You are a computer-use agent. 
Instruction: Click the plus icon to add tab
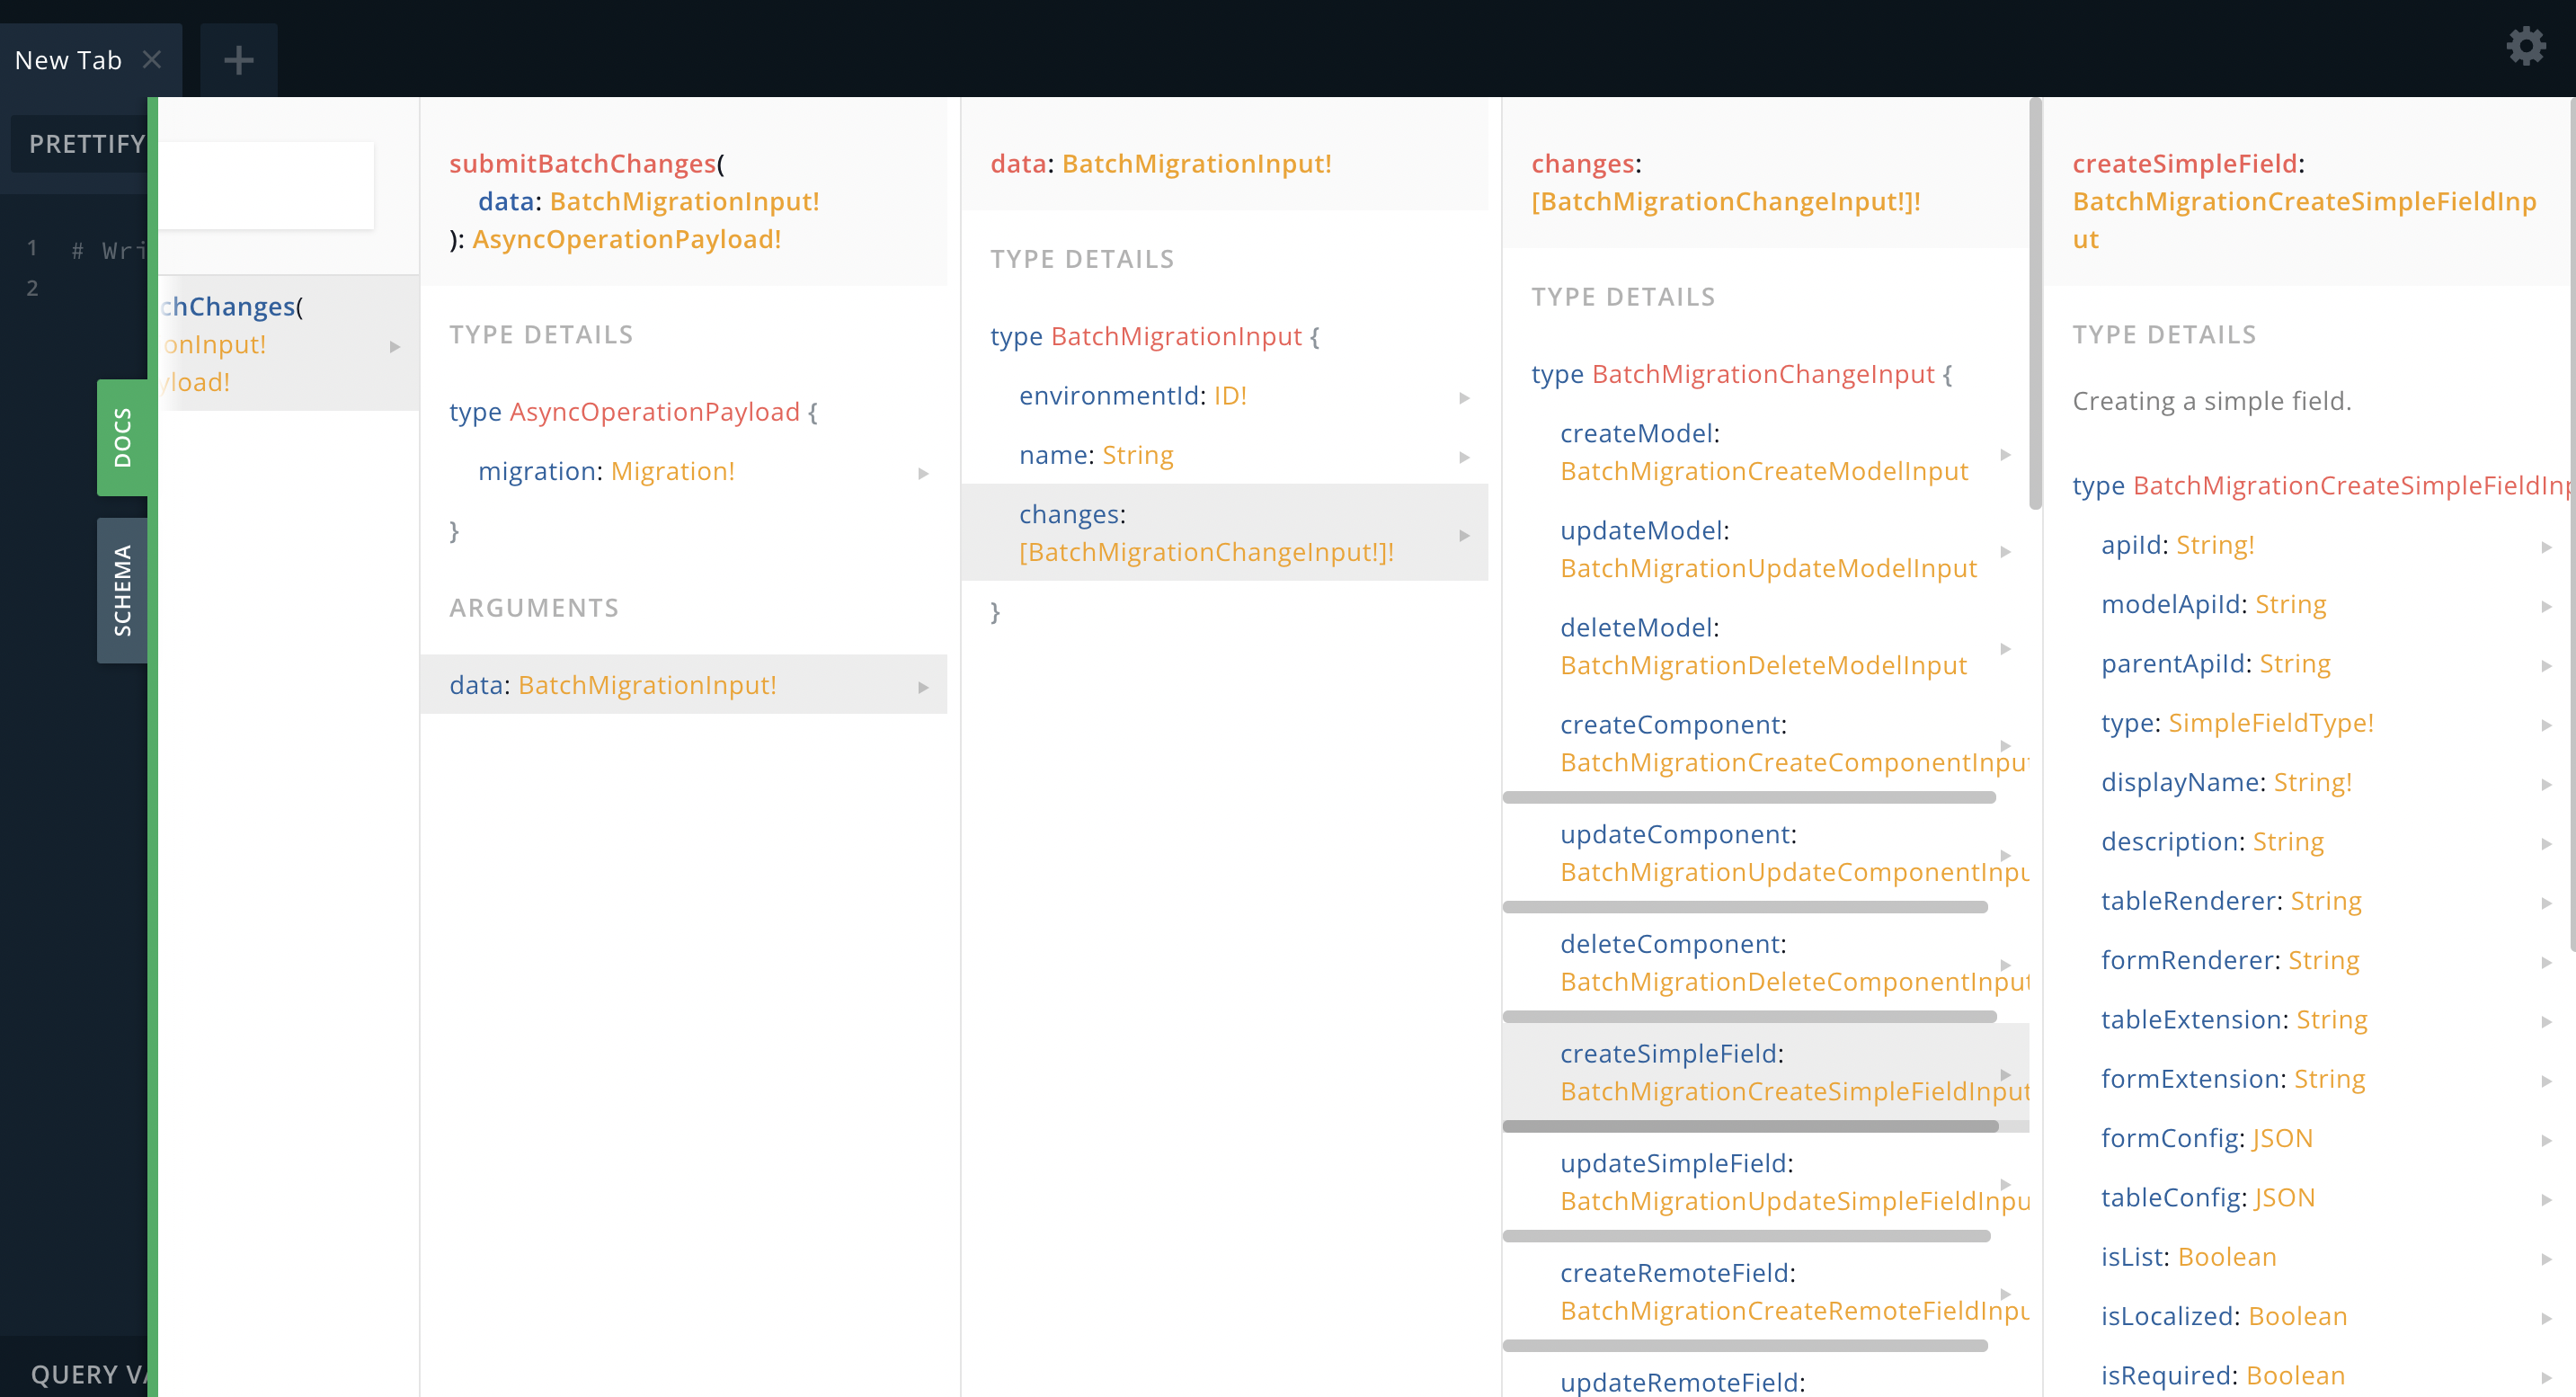pos(238,60)
